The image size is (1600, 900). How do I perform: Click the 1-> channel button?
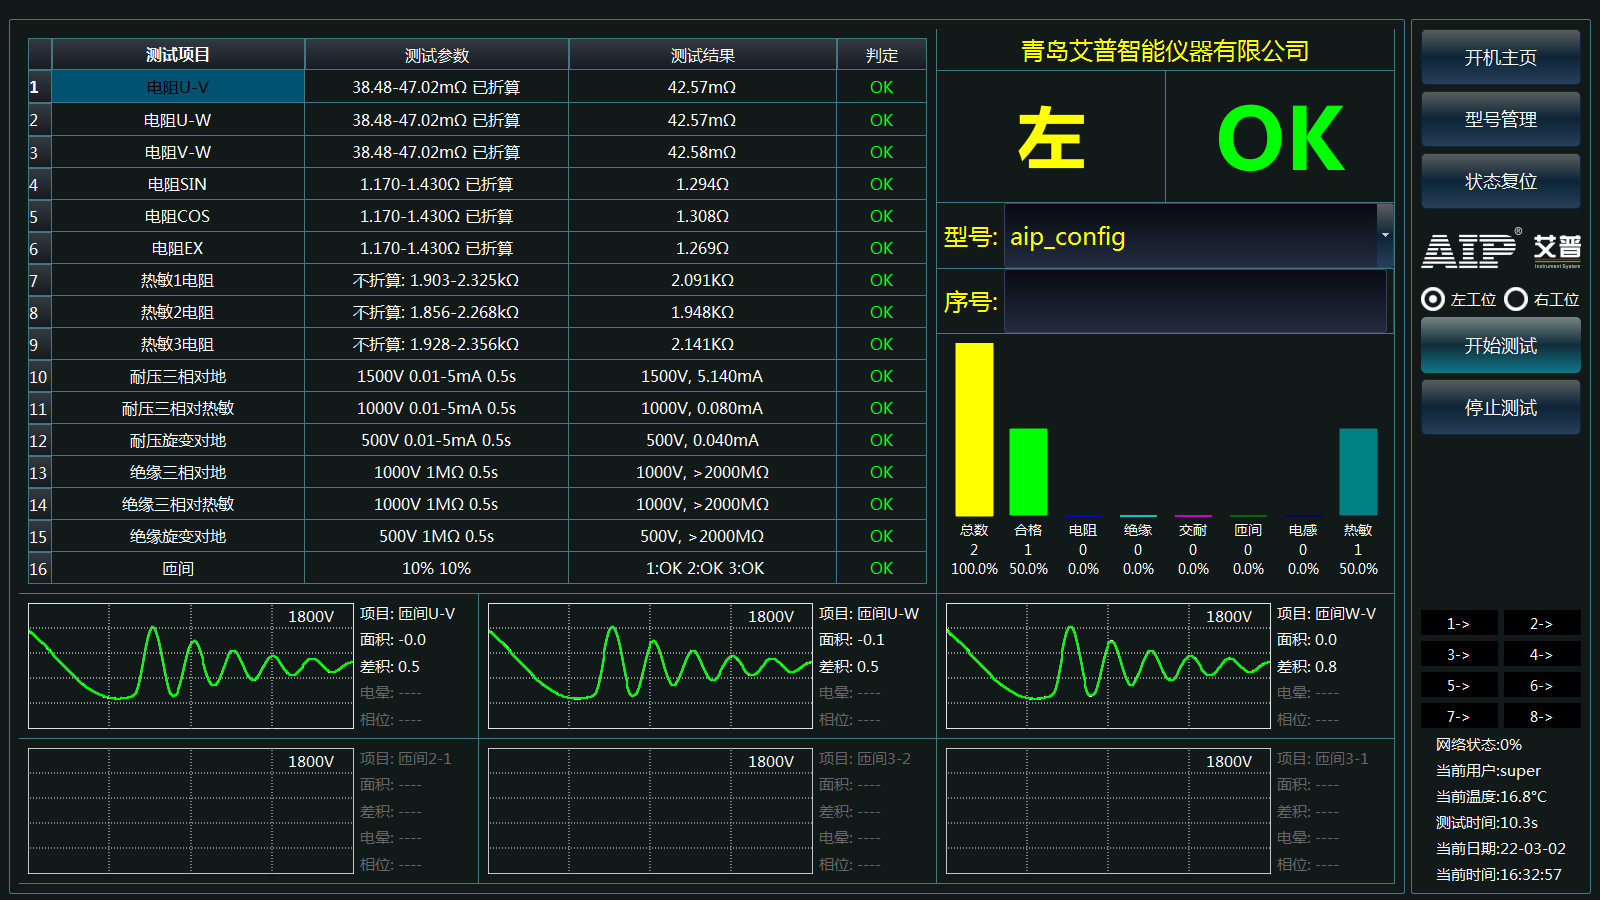click(x=1458, y=622)
